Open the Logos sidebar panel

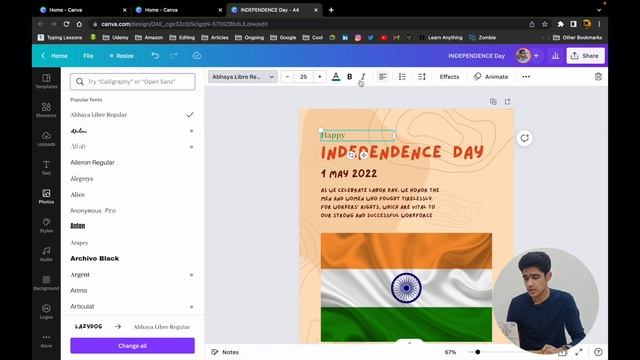46,312
